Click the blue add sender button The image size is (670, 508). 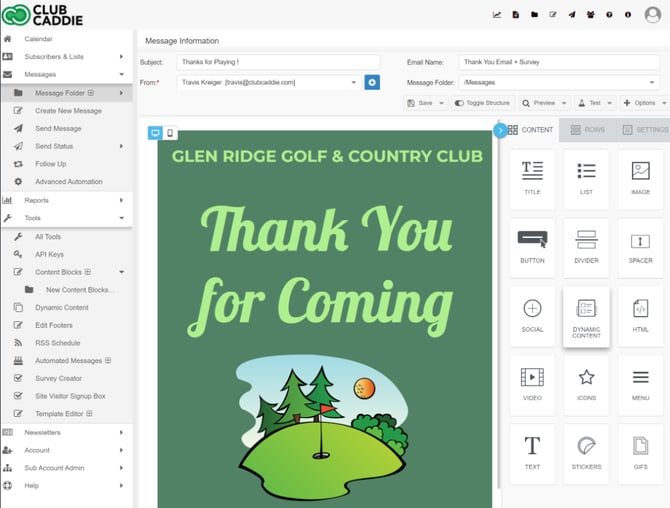click(x=372, y=82)
